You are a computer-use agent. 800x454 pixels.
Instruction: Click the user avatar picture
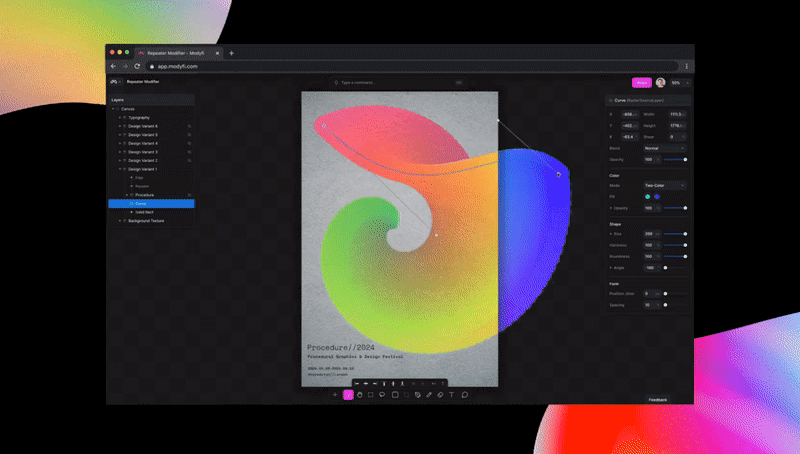pyautogui.click(x=660, y=83)
